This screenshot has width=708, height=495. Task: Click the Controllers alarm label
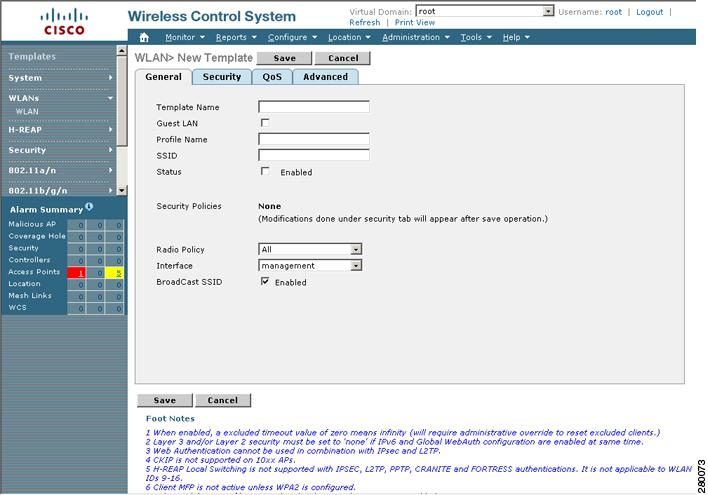coord(29,260)
